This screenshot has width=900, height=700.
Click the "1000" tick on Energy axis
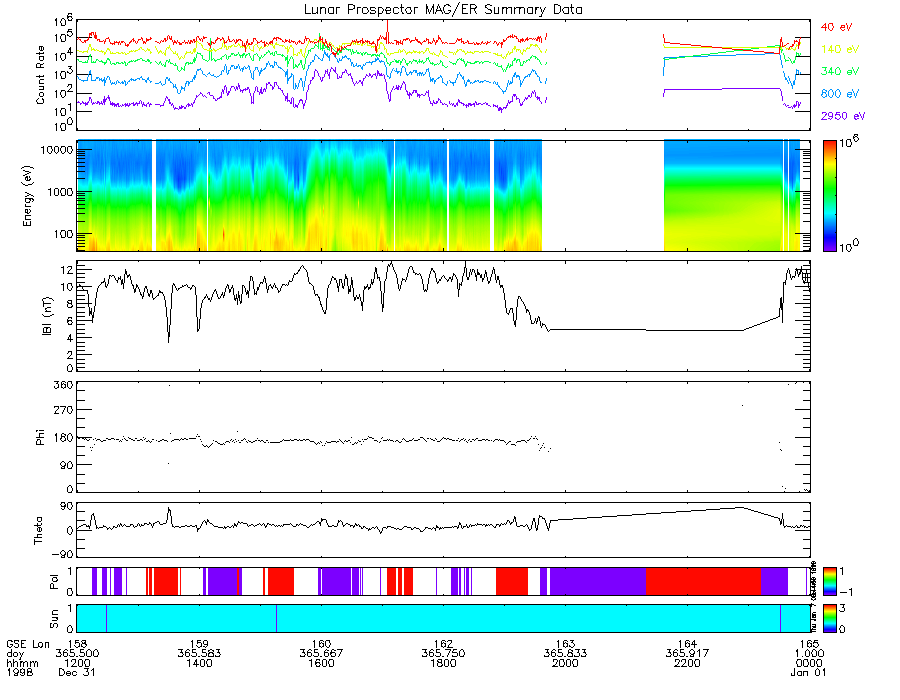coord(59,192)
